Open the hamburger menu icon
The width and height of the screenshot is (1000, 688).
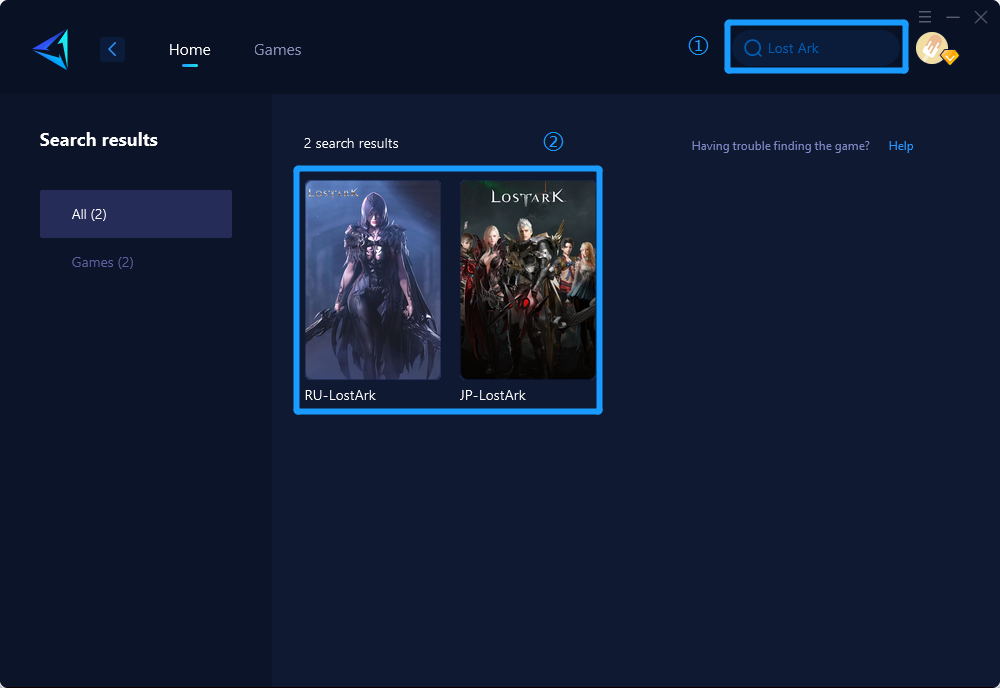point(925,17)
